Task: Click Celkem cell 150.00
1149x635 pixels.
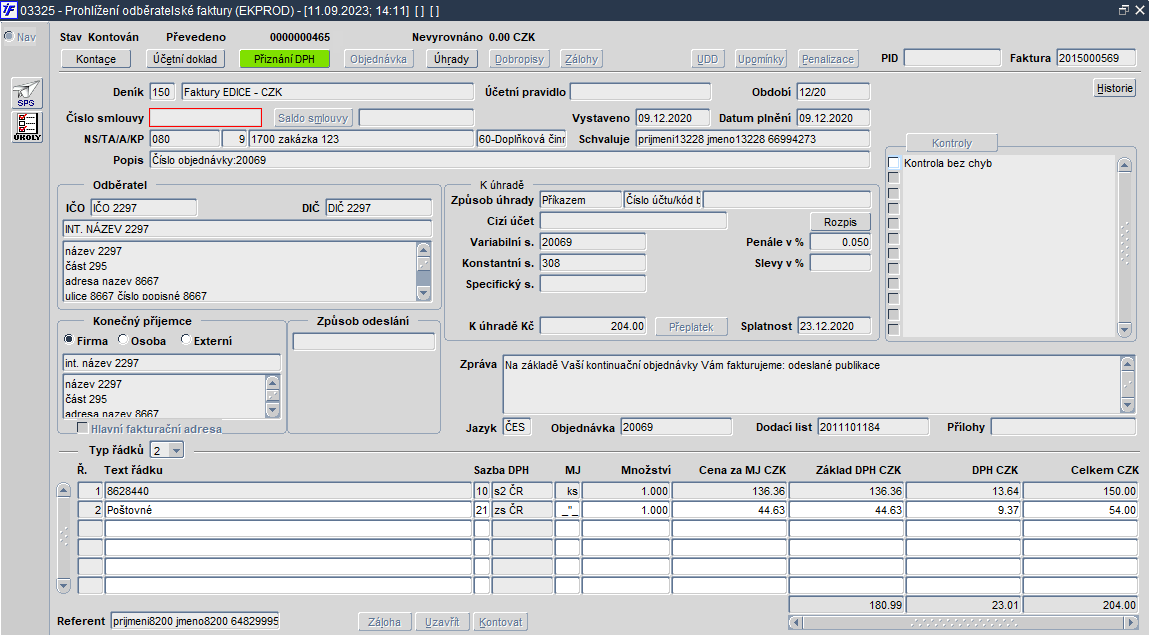Action: click(x=1080, y=491)
